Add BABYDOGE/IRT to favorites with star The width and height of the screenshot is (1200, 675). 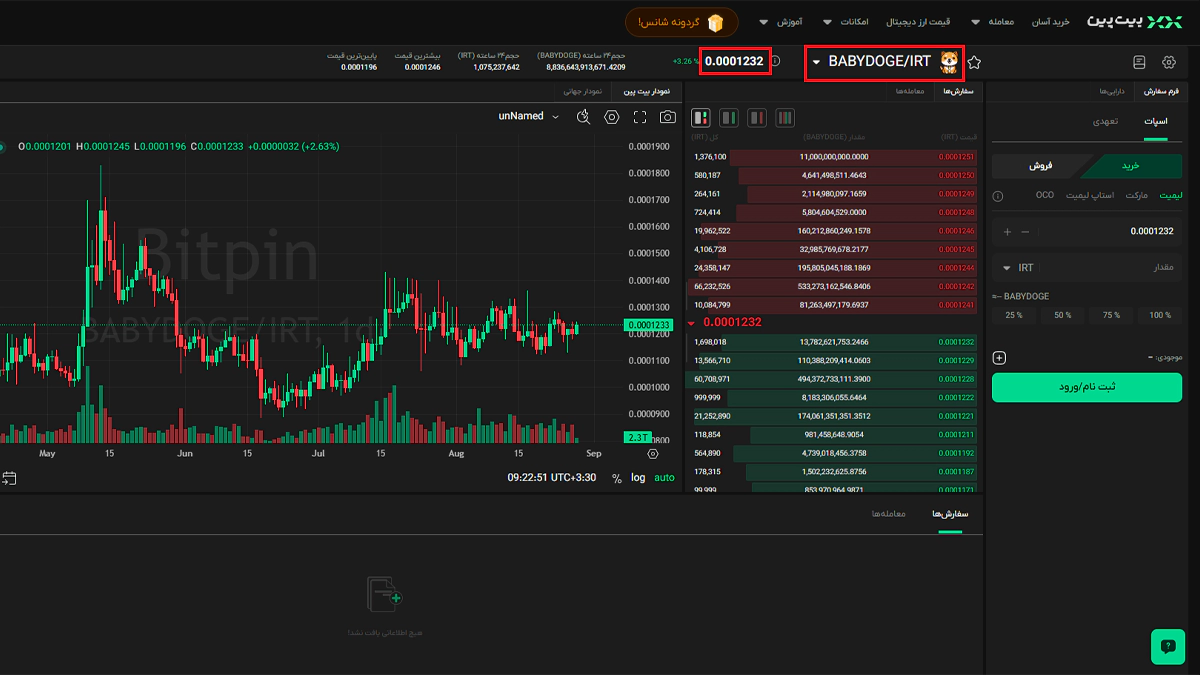(974, 62)
